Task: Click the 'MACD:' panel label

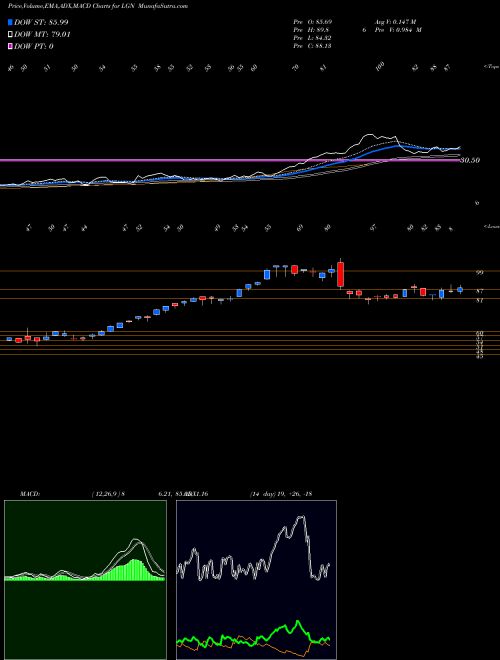Action: 30,494
